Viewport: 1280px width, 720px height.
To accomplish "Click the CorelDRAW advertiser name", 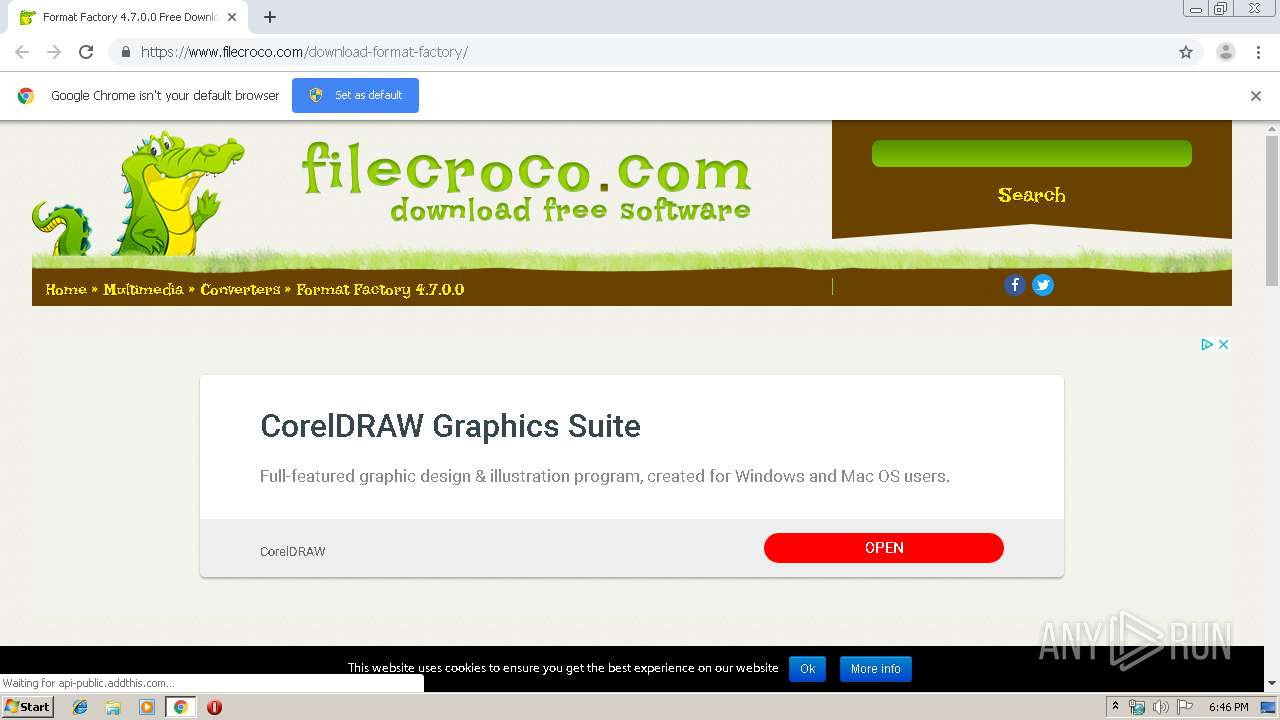I will click(x=293, y=551).
